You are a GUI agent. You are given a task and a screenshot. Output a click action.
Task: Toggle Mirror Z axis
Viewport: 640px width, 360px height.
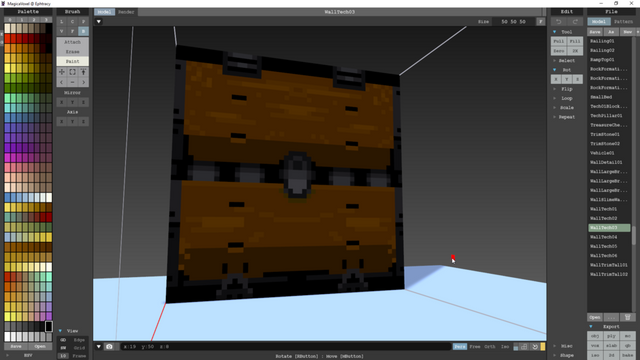(x=83, y=102)
